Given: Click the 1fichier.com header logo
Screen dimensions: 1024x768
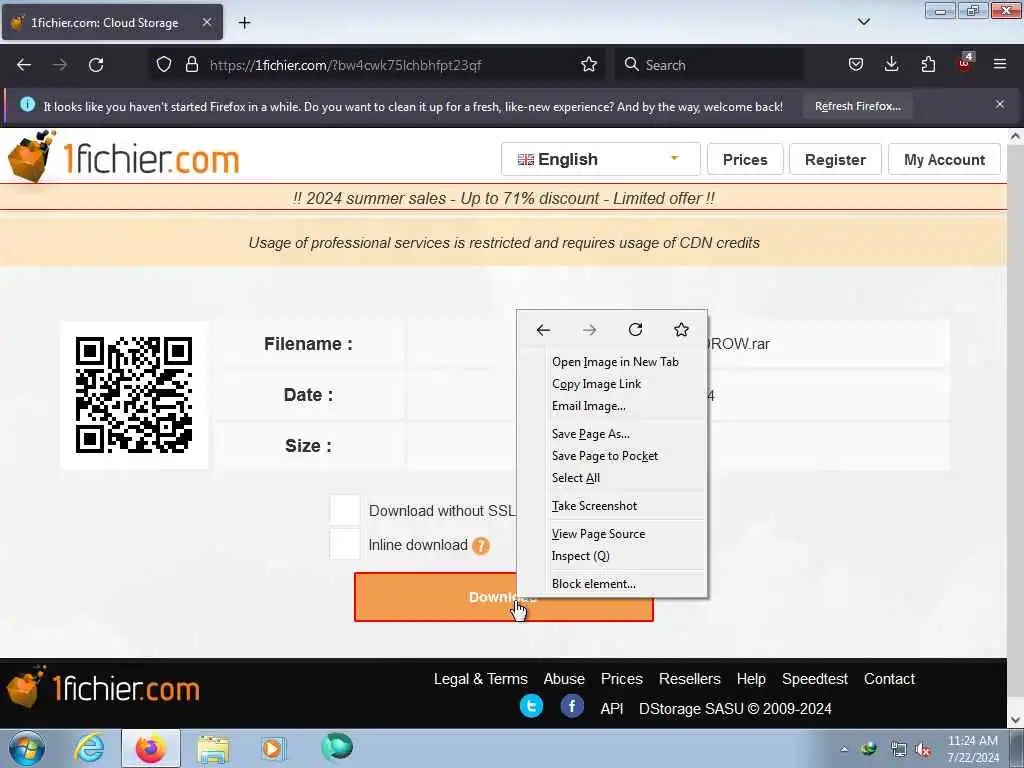Looking at the screenshot, I should (x=124, y=157).
